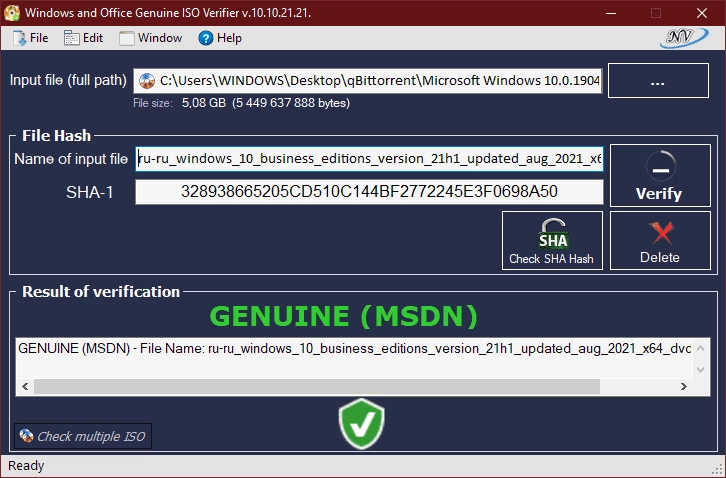Close the ISO Verifier window
This screenshot has height=478, width=726.
[x=702, y=13]
